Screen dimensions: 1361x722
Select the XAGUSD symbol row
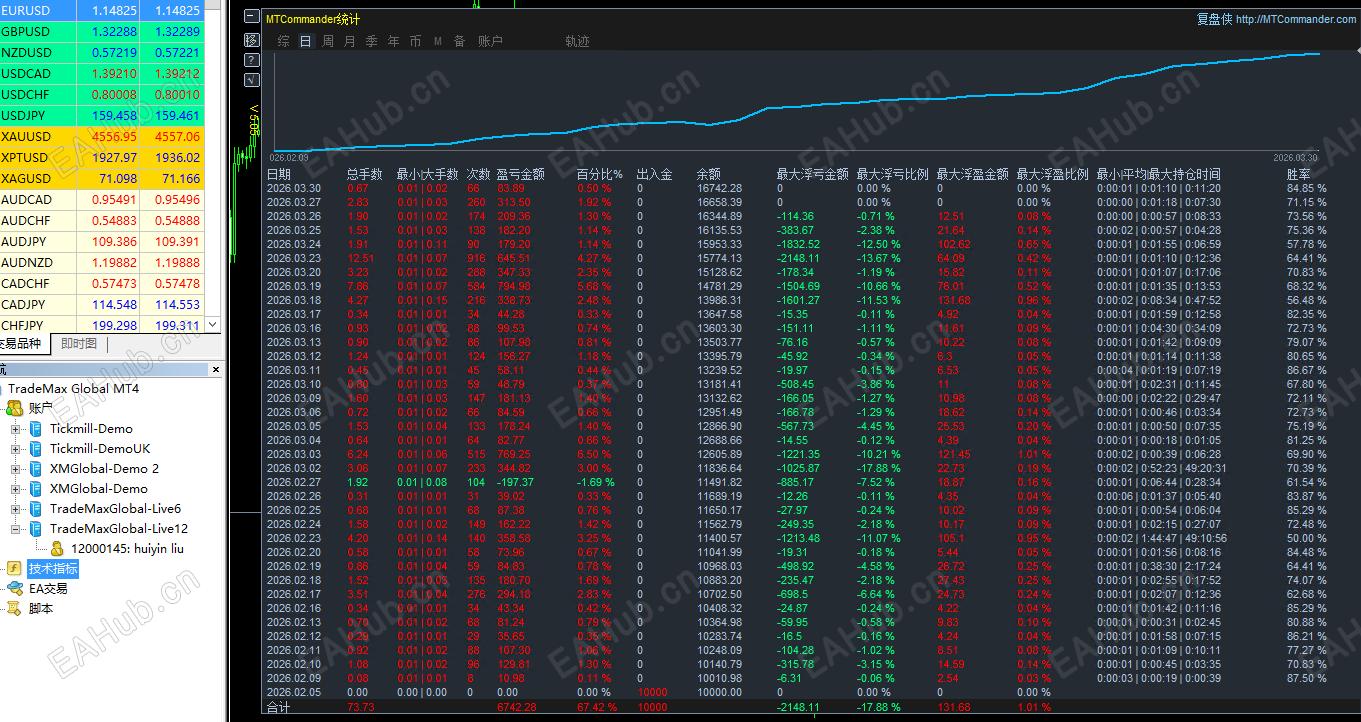(x=101, y=178)
